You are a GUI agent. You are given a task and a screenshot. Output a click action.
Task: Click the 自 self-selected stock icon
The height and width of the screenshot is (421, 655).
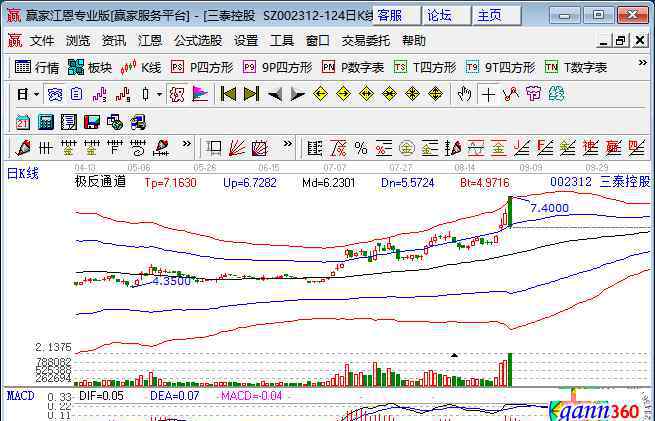click(x=76, y=94)
